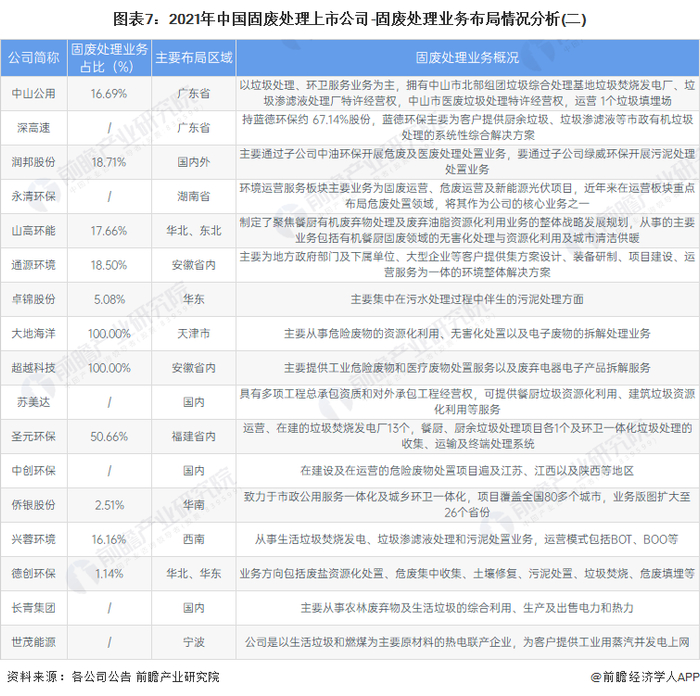Select the 主要布局区域 header cell
Image resolution: width=700 pixels, height=696 pixels.
(x=193, y=58)
